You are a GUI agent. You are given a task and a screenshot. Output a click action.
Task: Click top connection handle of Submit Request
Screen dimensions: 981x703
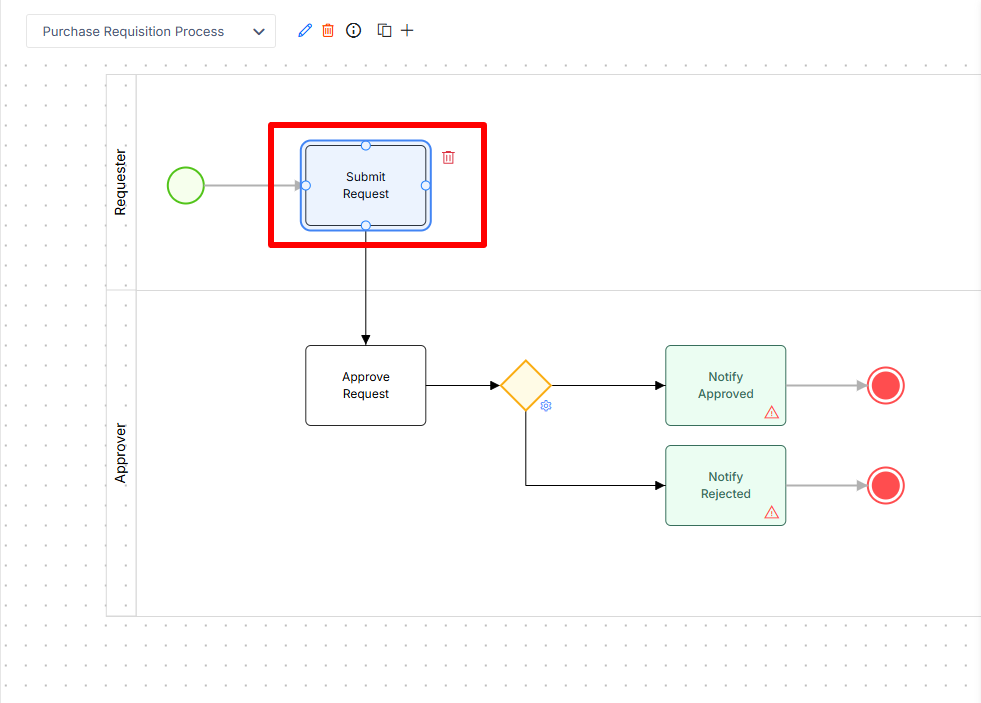(366, 146)
